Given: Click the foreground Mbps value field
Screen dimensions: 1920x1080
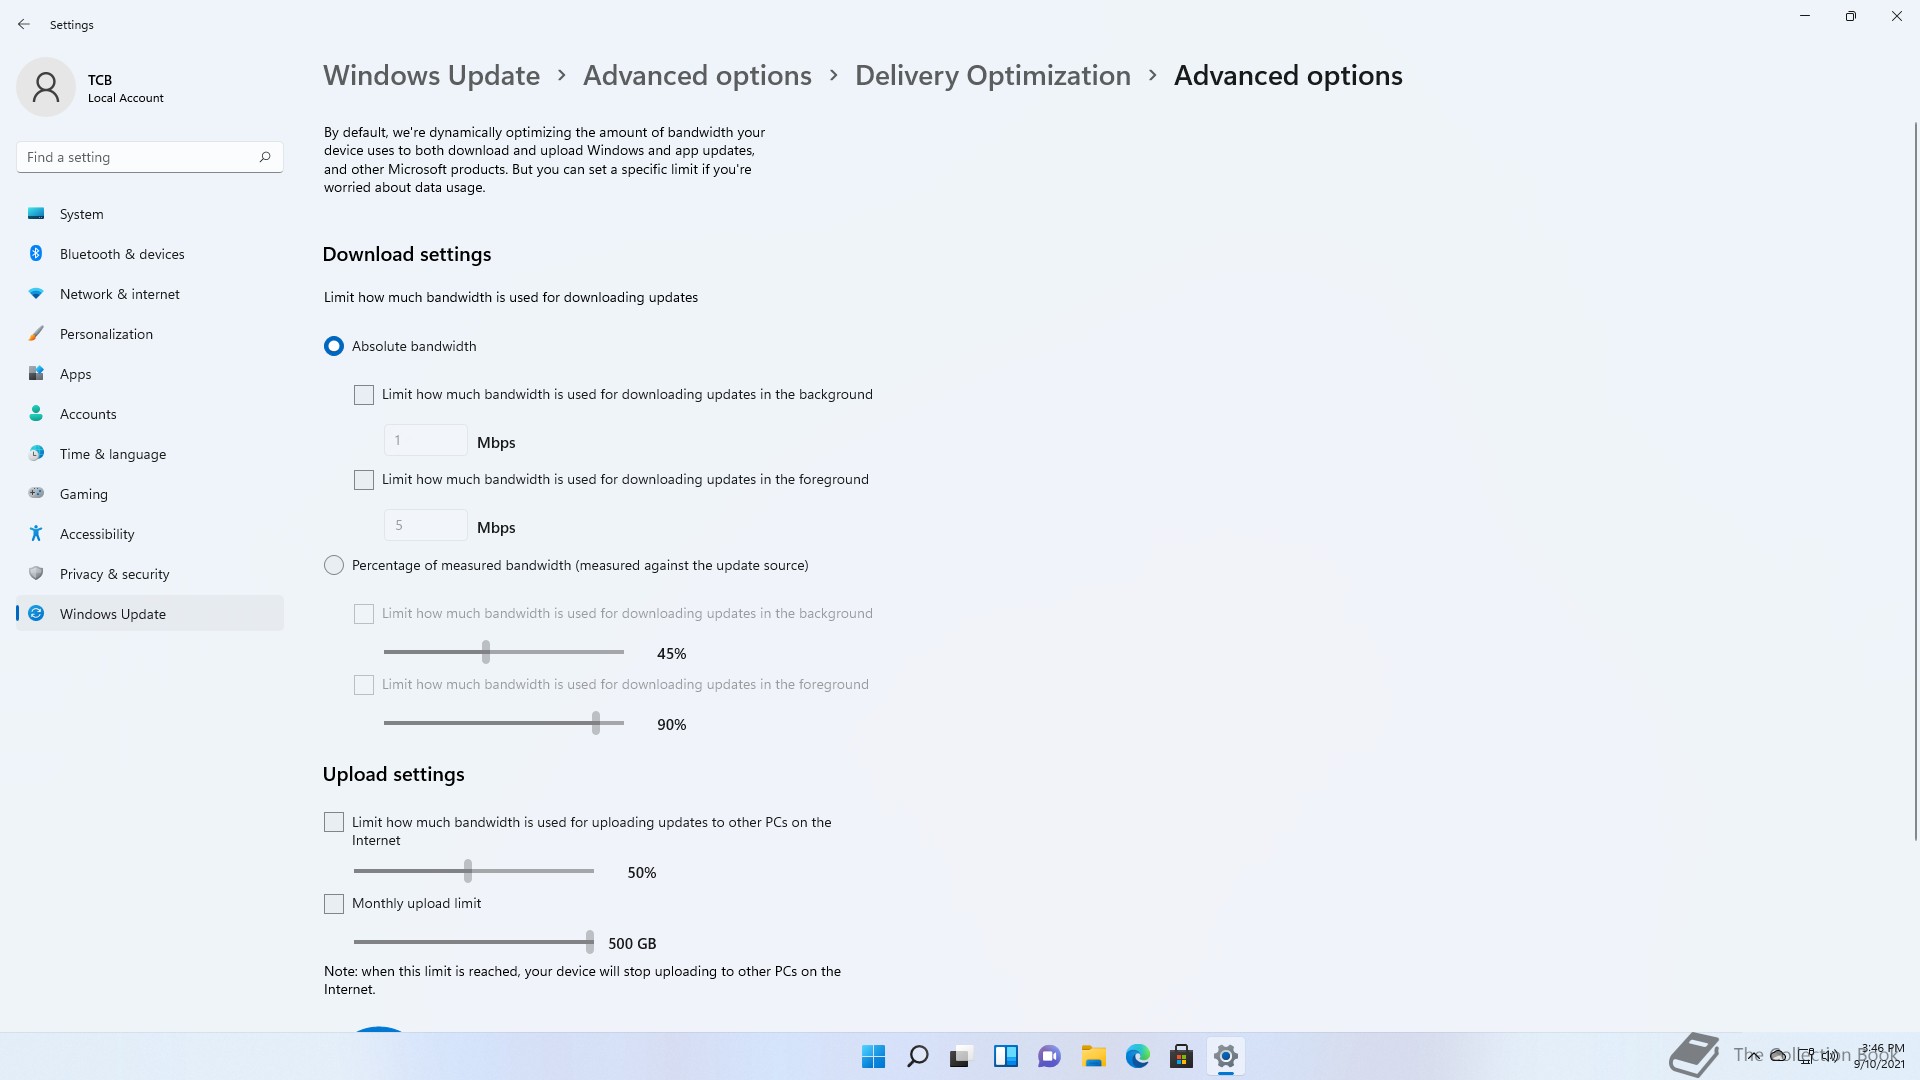Looking at the screenshot, I should [x=426, y=525].
